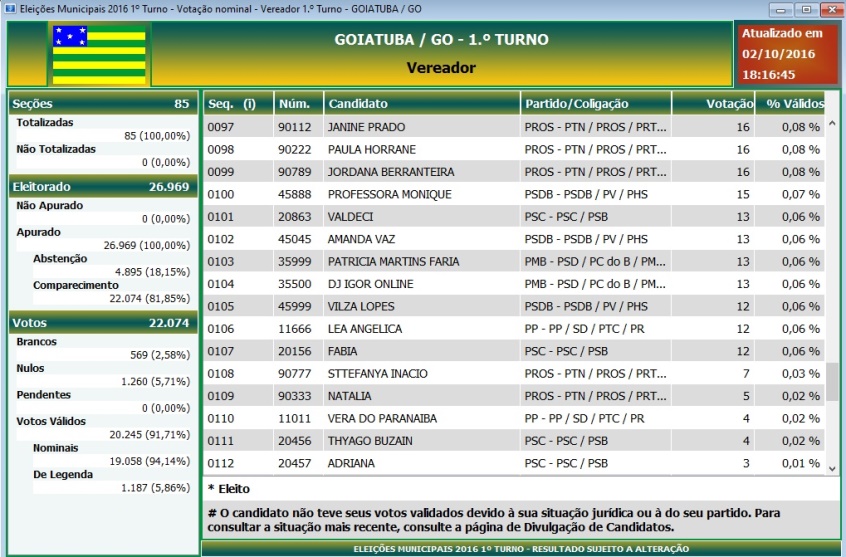
Task: Click the Atualizado em timestamp box
Action: tap(786, 53)
